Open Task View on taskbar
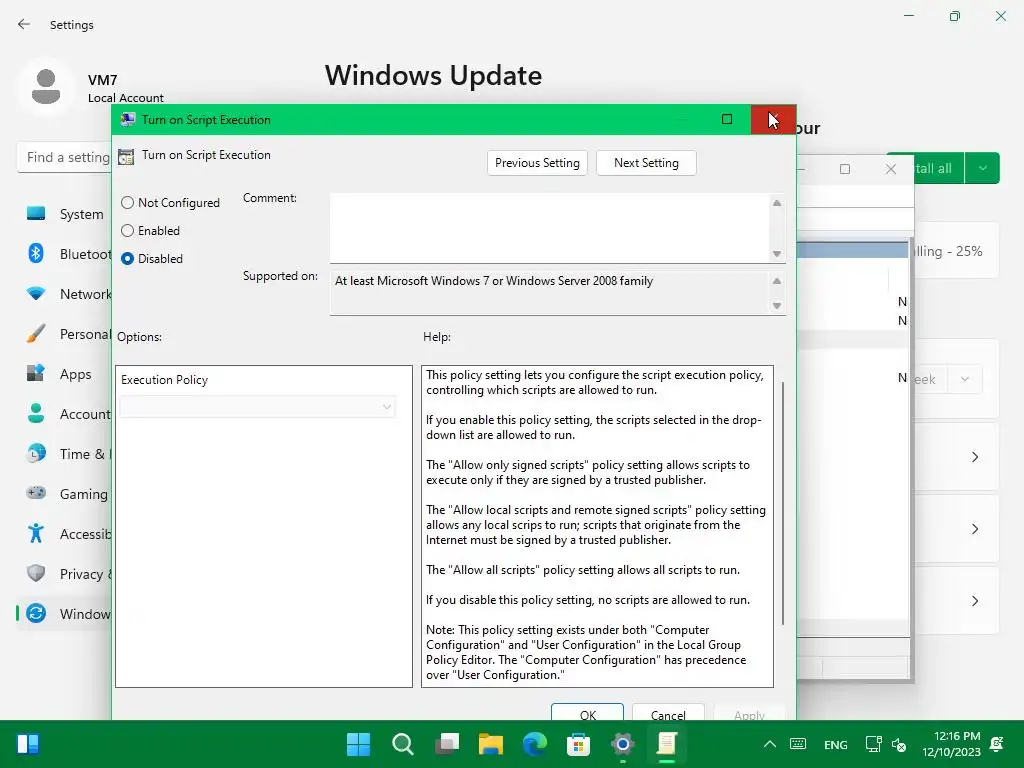1024x768 pixels. [x=447, y=744]
